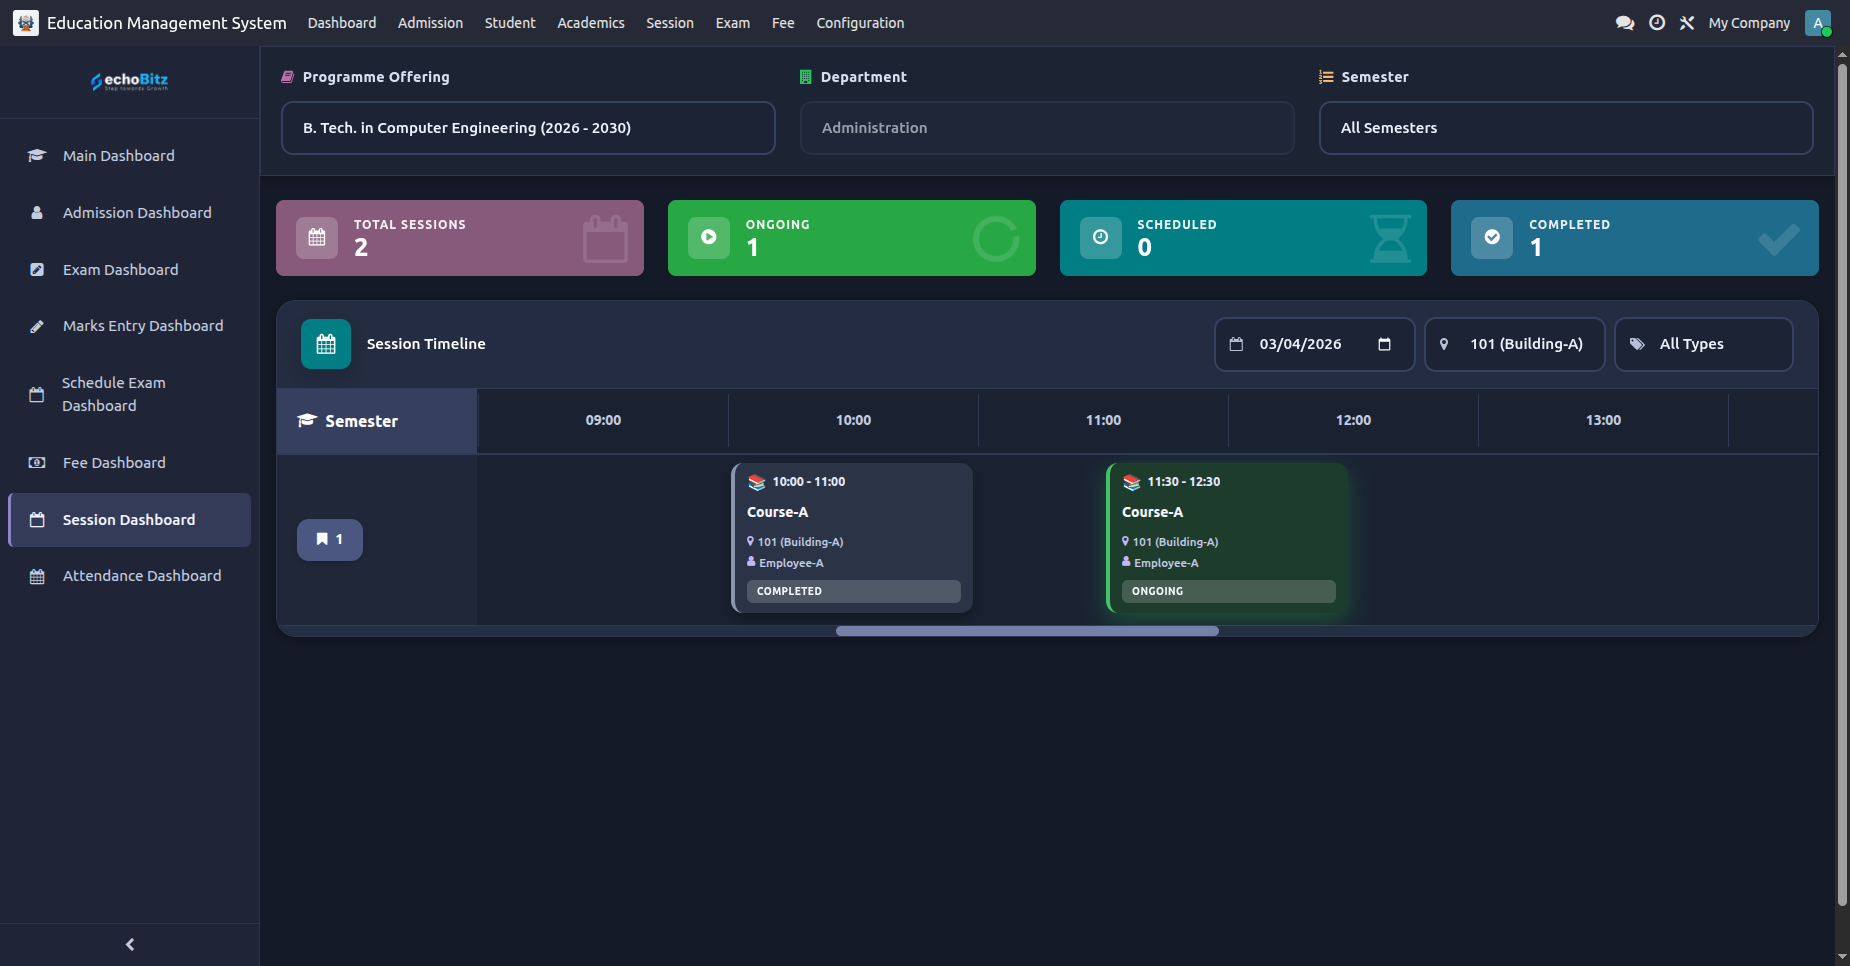Go to Admission Dashboard

click(x=130, y=213)
